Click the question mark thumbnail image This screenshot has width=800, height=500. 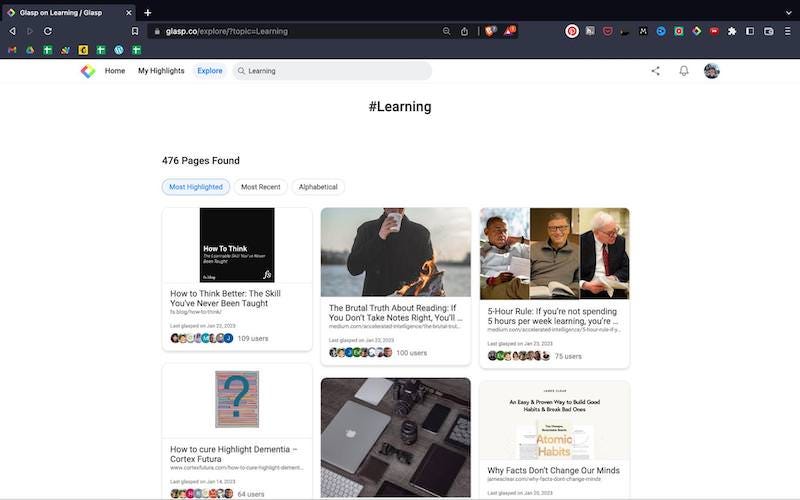(237, 399)
